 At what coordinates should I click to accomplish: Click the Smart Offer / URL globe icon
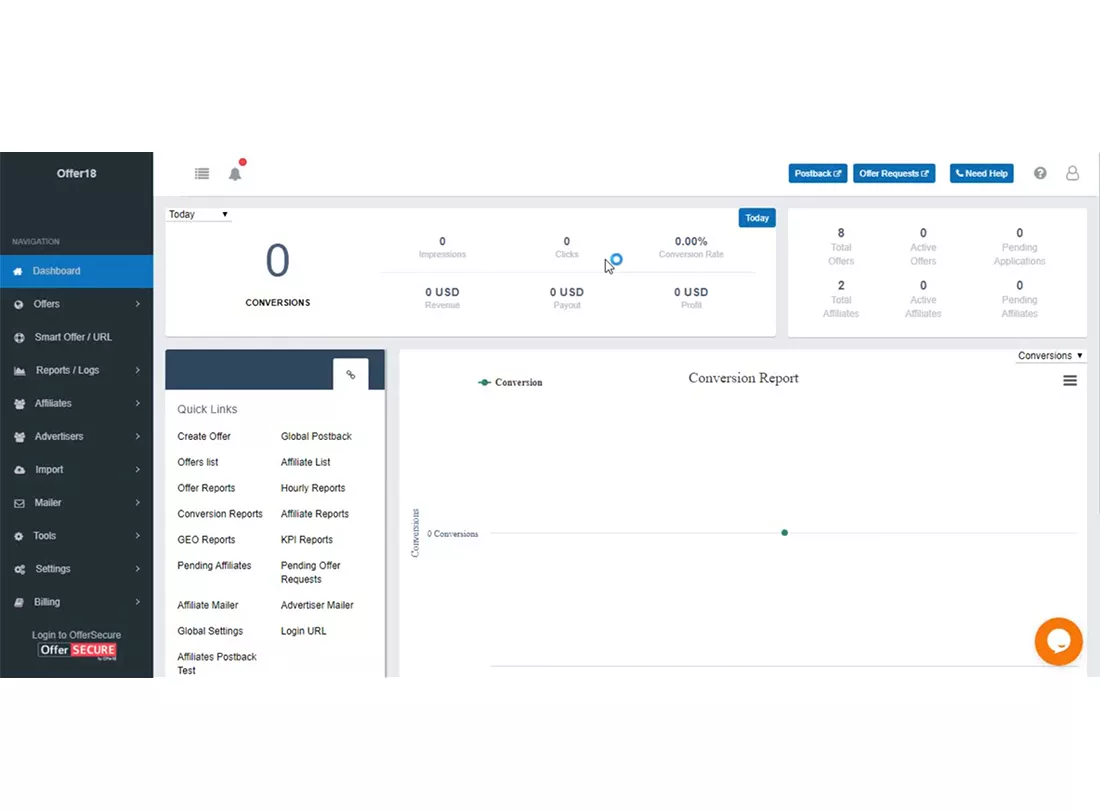click(x=19, y=337)
